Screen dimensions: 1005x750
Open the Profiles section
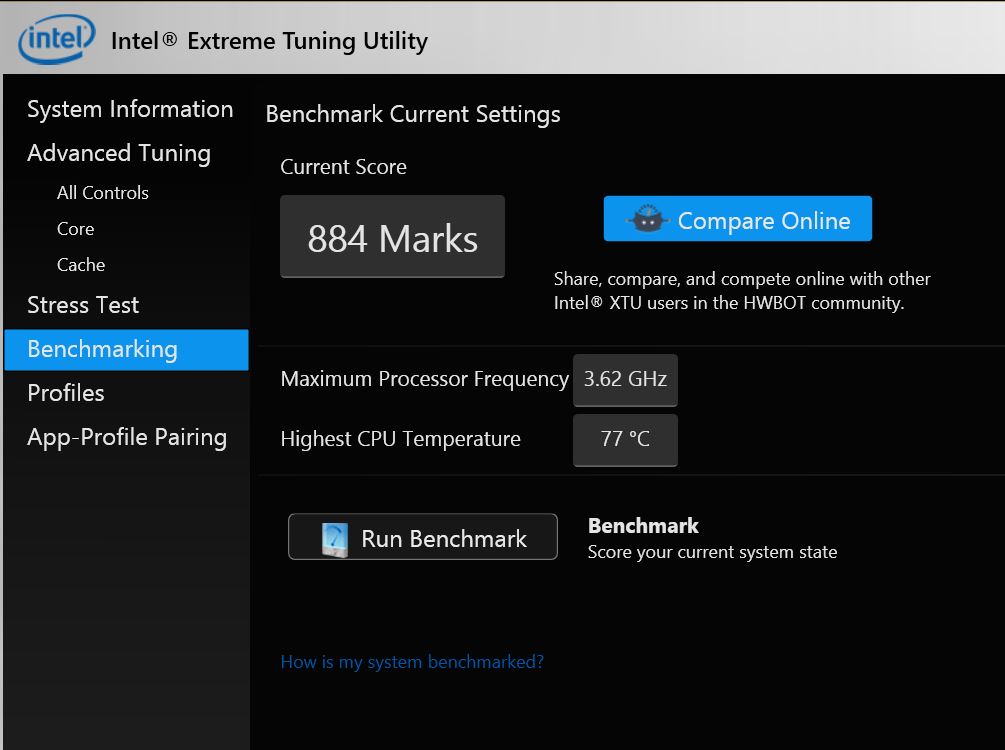click(x=66, y=393)
